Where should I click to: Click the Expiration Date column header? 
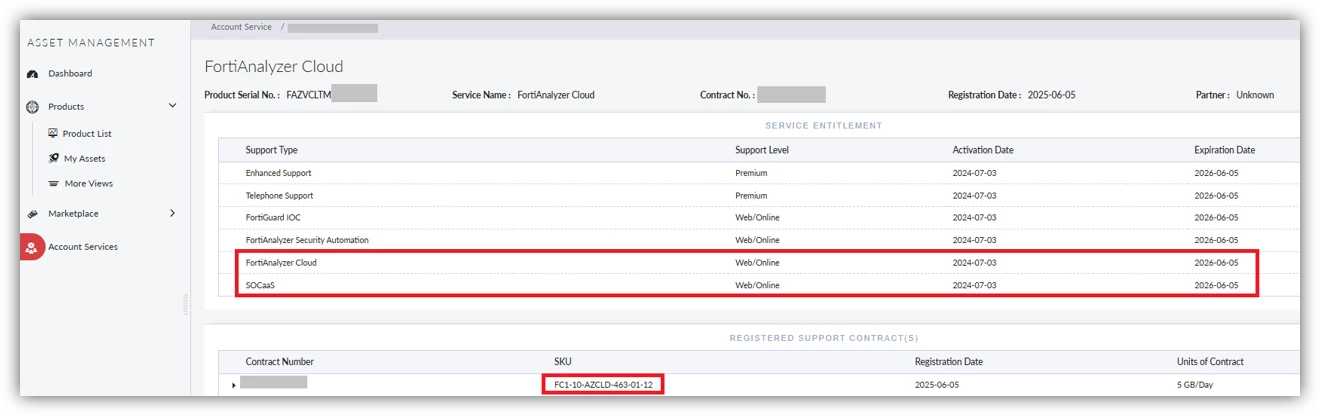pos(1224,150)
